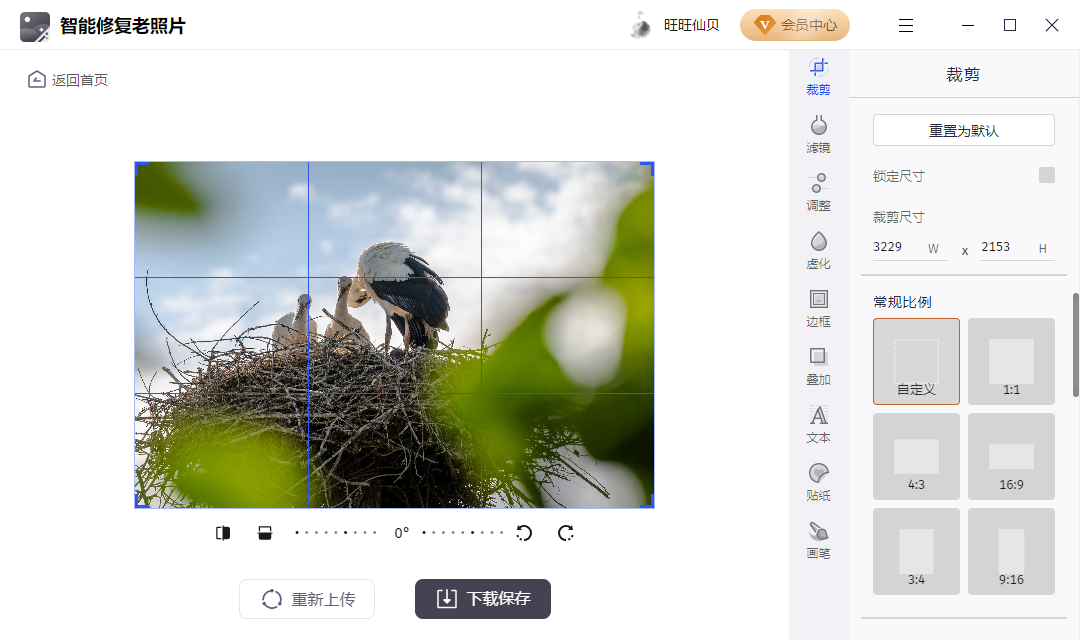Choose the 16:9 aspect ratio

point(1011,456)
